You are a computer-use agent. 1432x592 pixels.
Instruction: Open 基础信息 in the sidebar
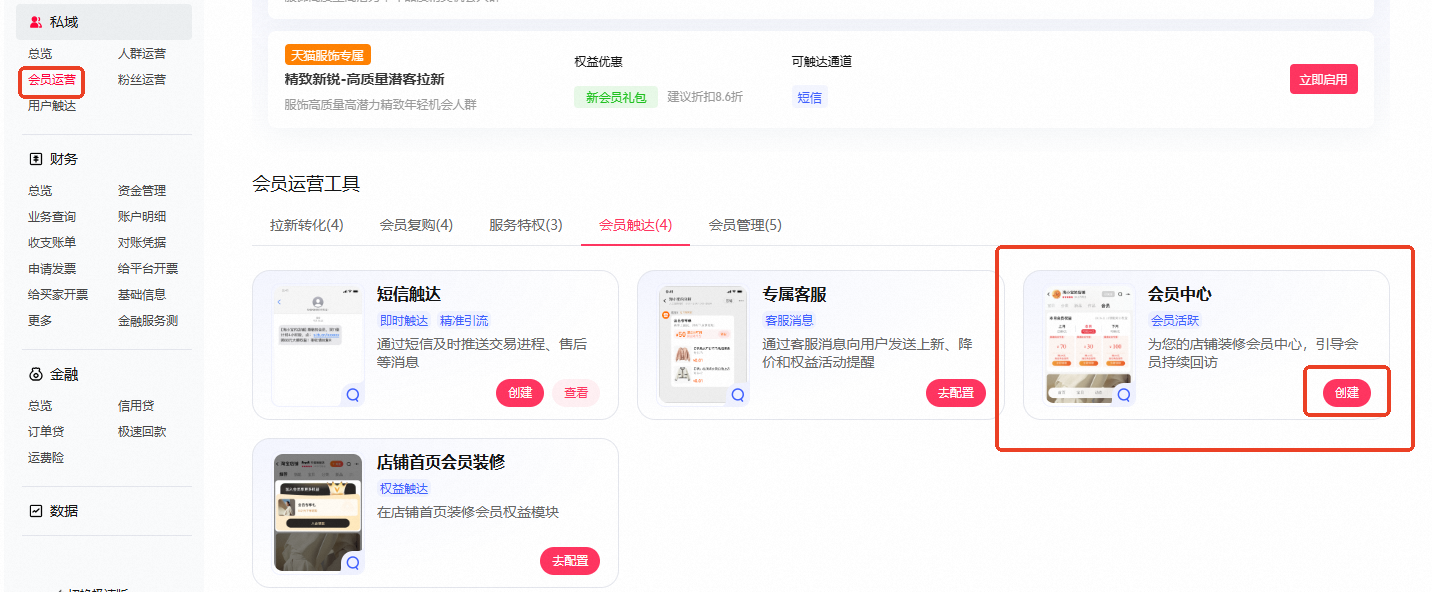pyautogui.click(x=142, y=295)
